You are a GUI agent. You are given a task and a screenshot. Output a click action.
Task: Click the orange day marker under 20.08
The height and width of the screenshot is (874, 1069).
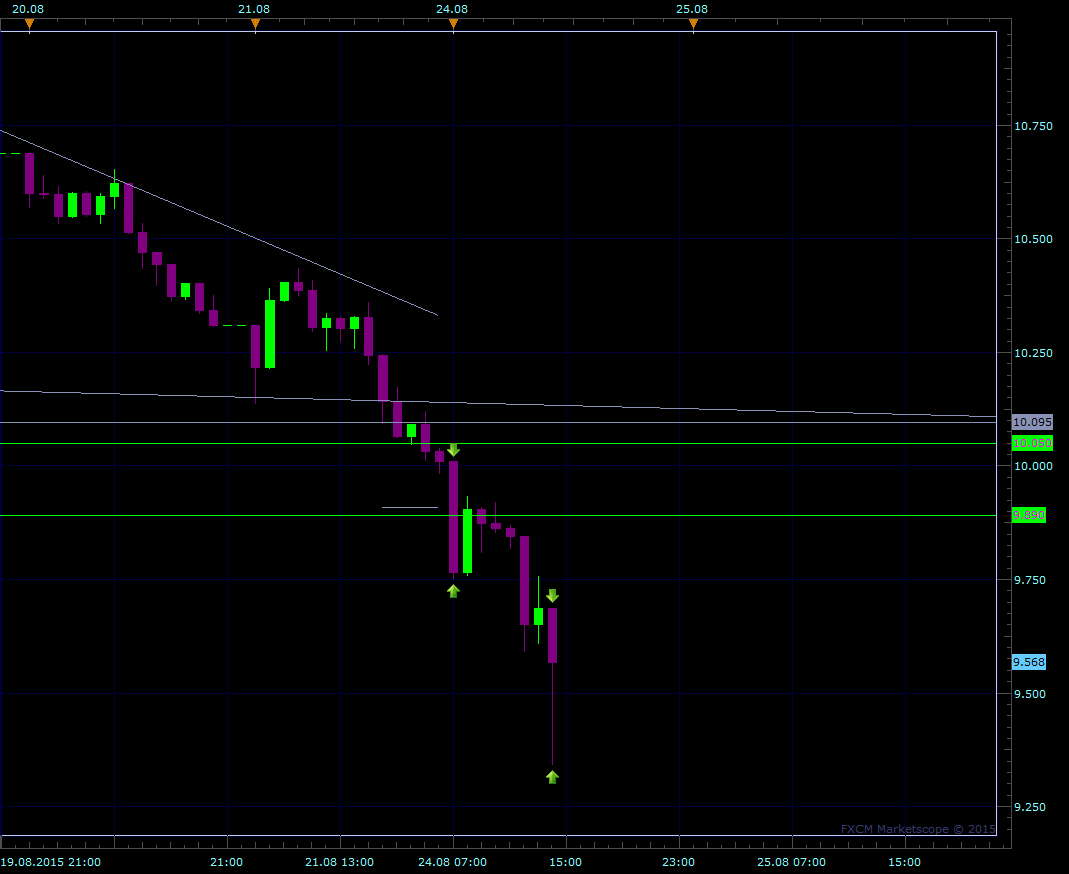[29, 24]
